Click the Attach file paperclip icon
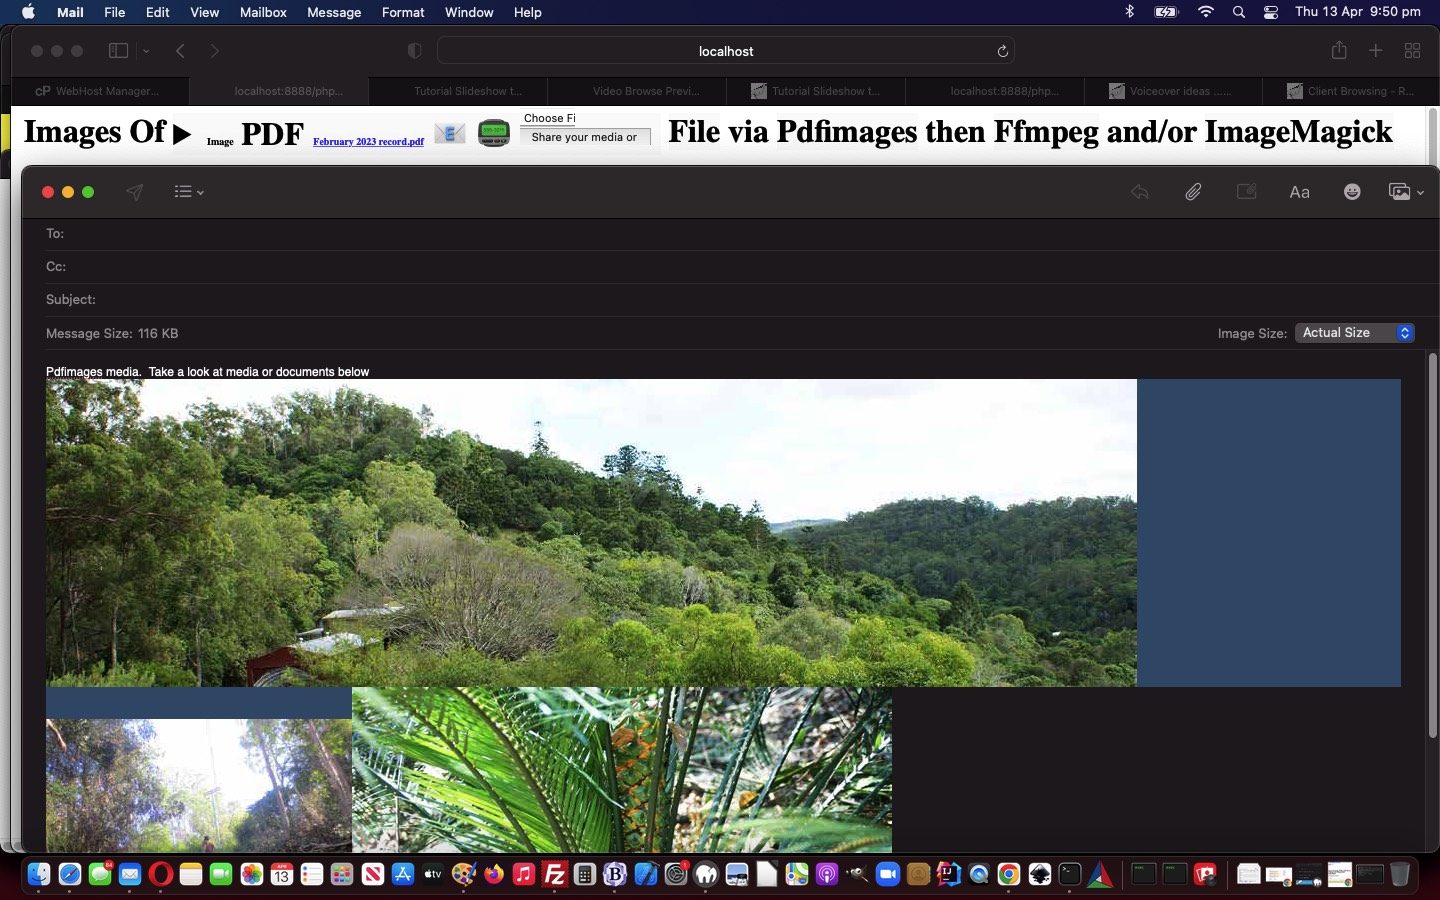The image size is (1440, 900). (x=1193, y=192)
